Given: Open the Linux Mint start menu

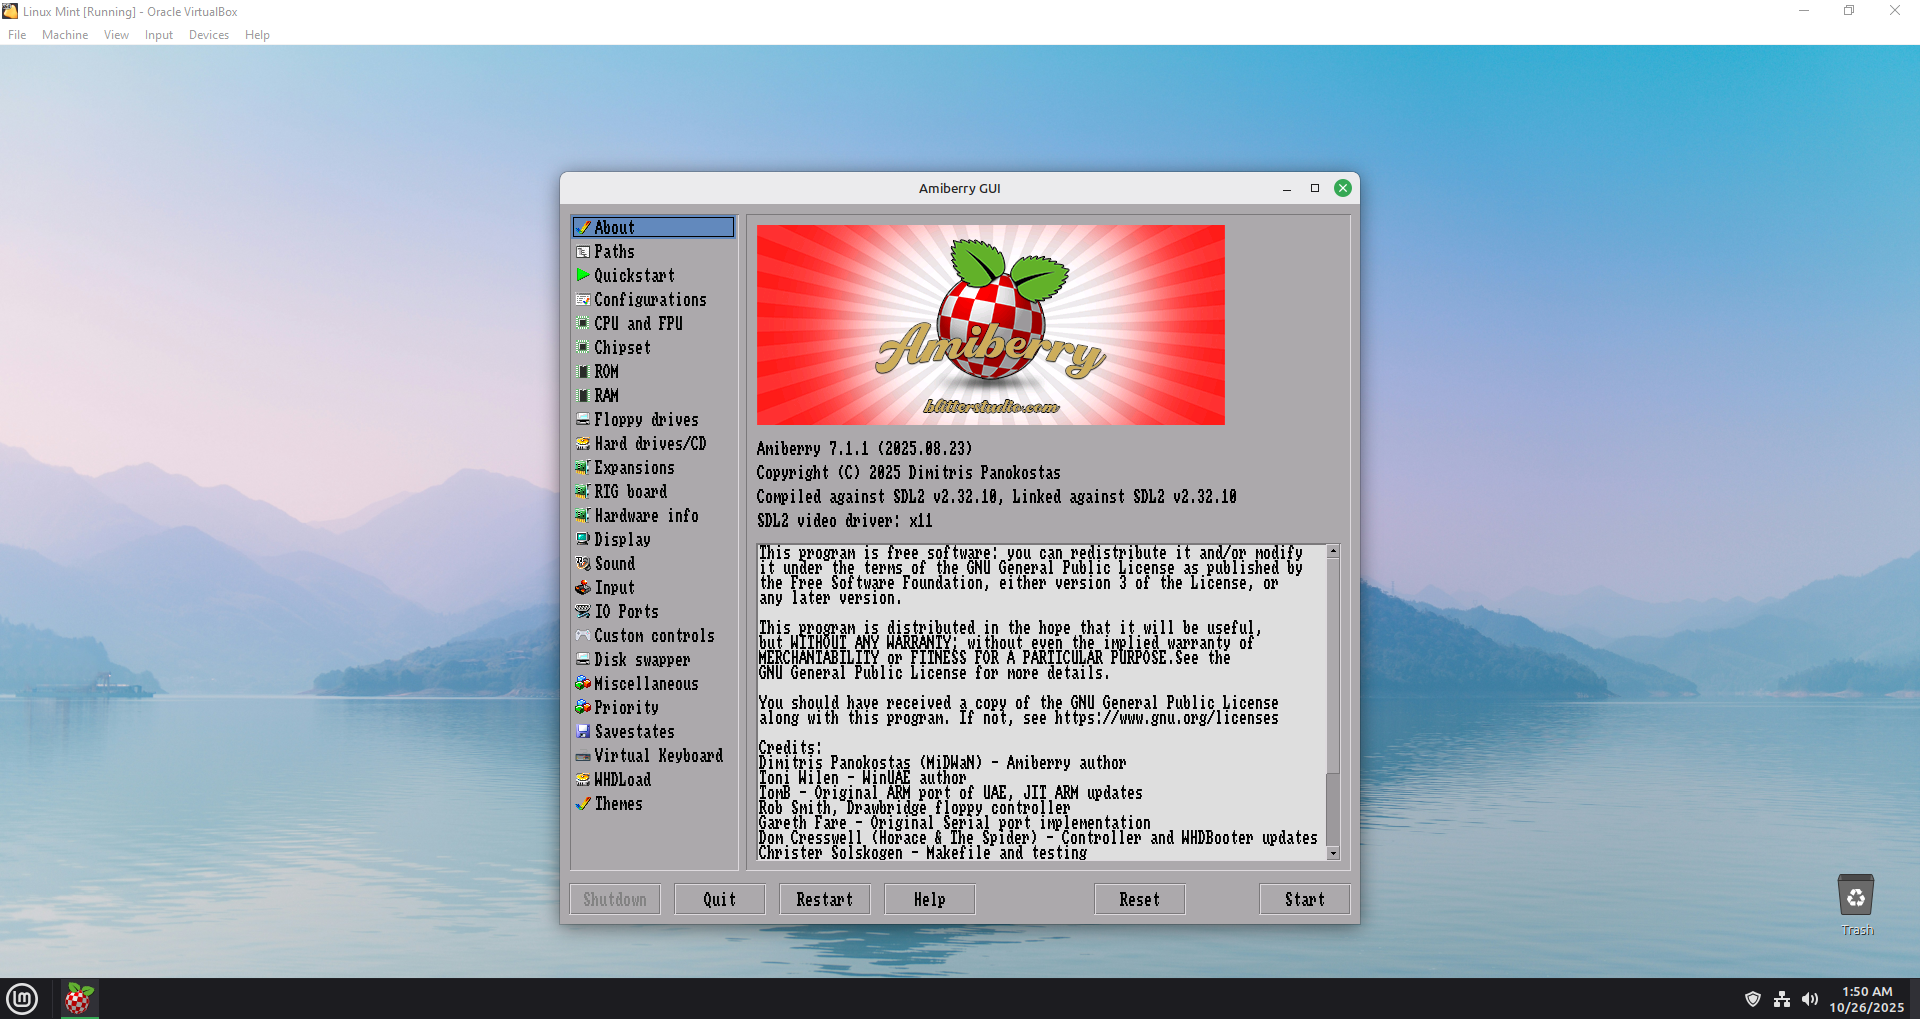Looking at the screenshot, I should [x=22, y=998].
